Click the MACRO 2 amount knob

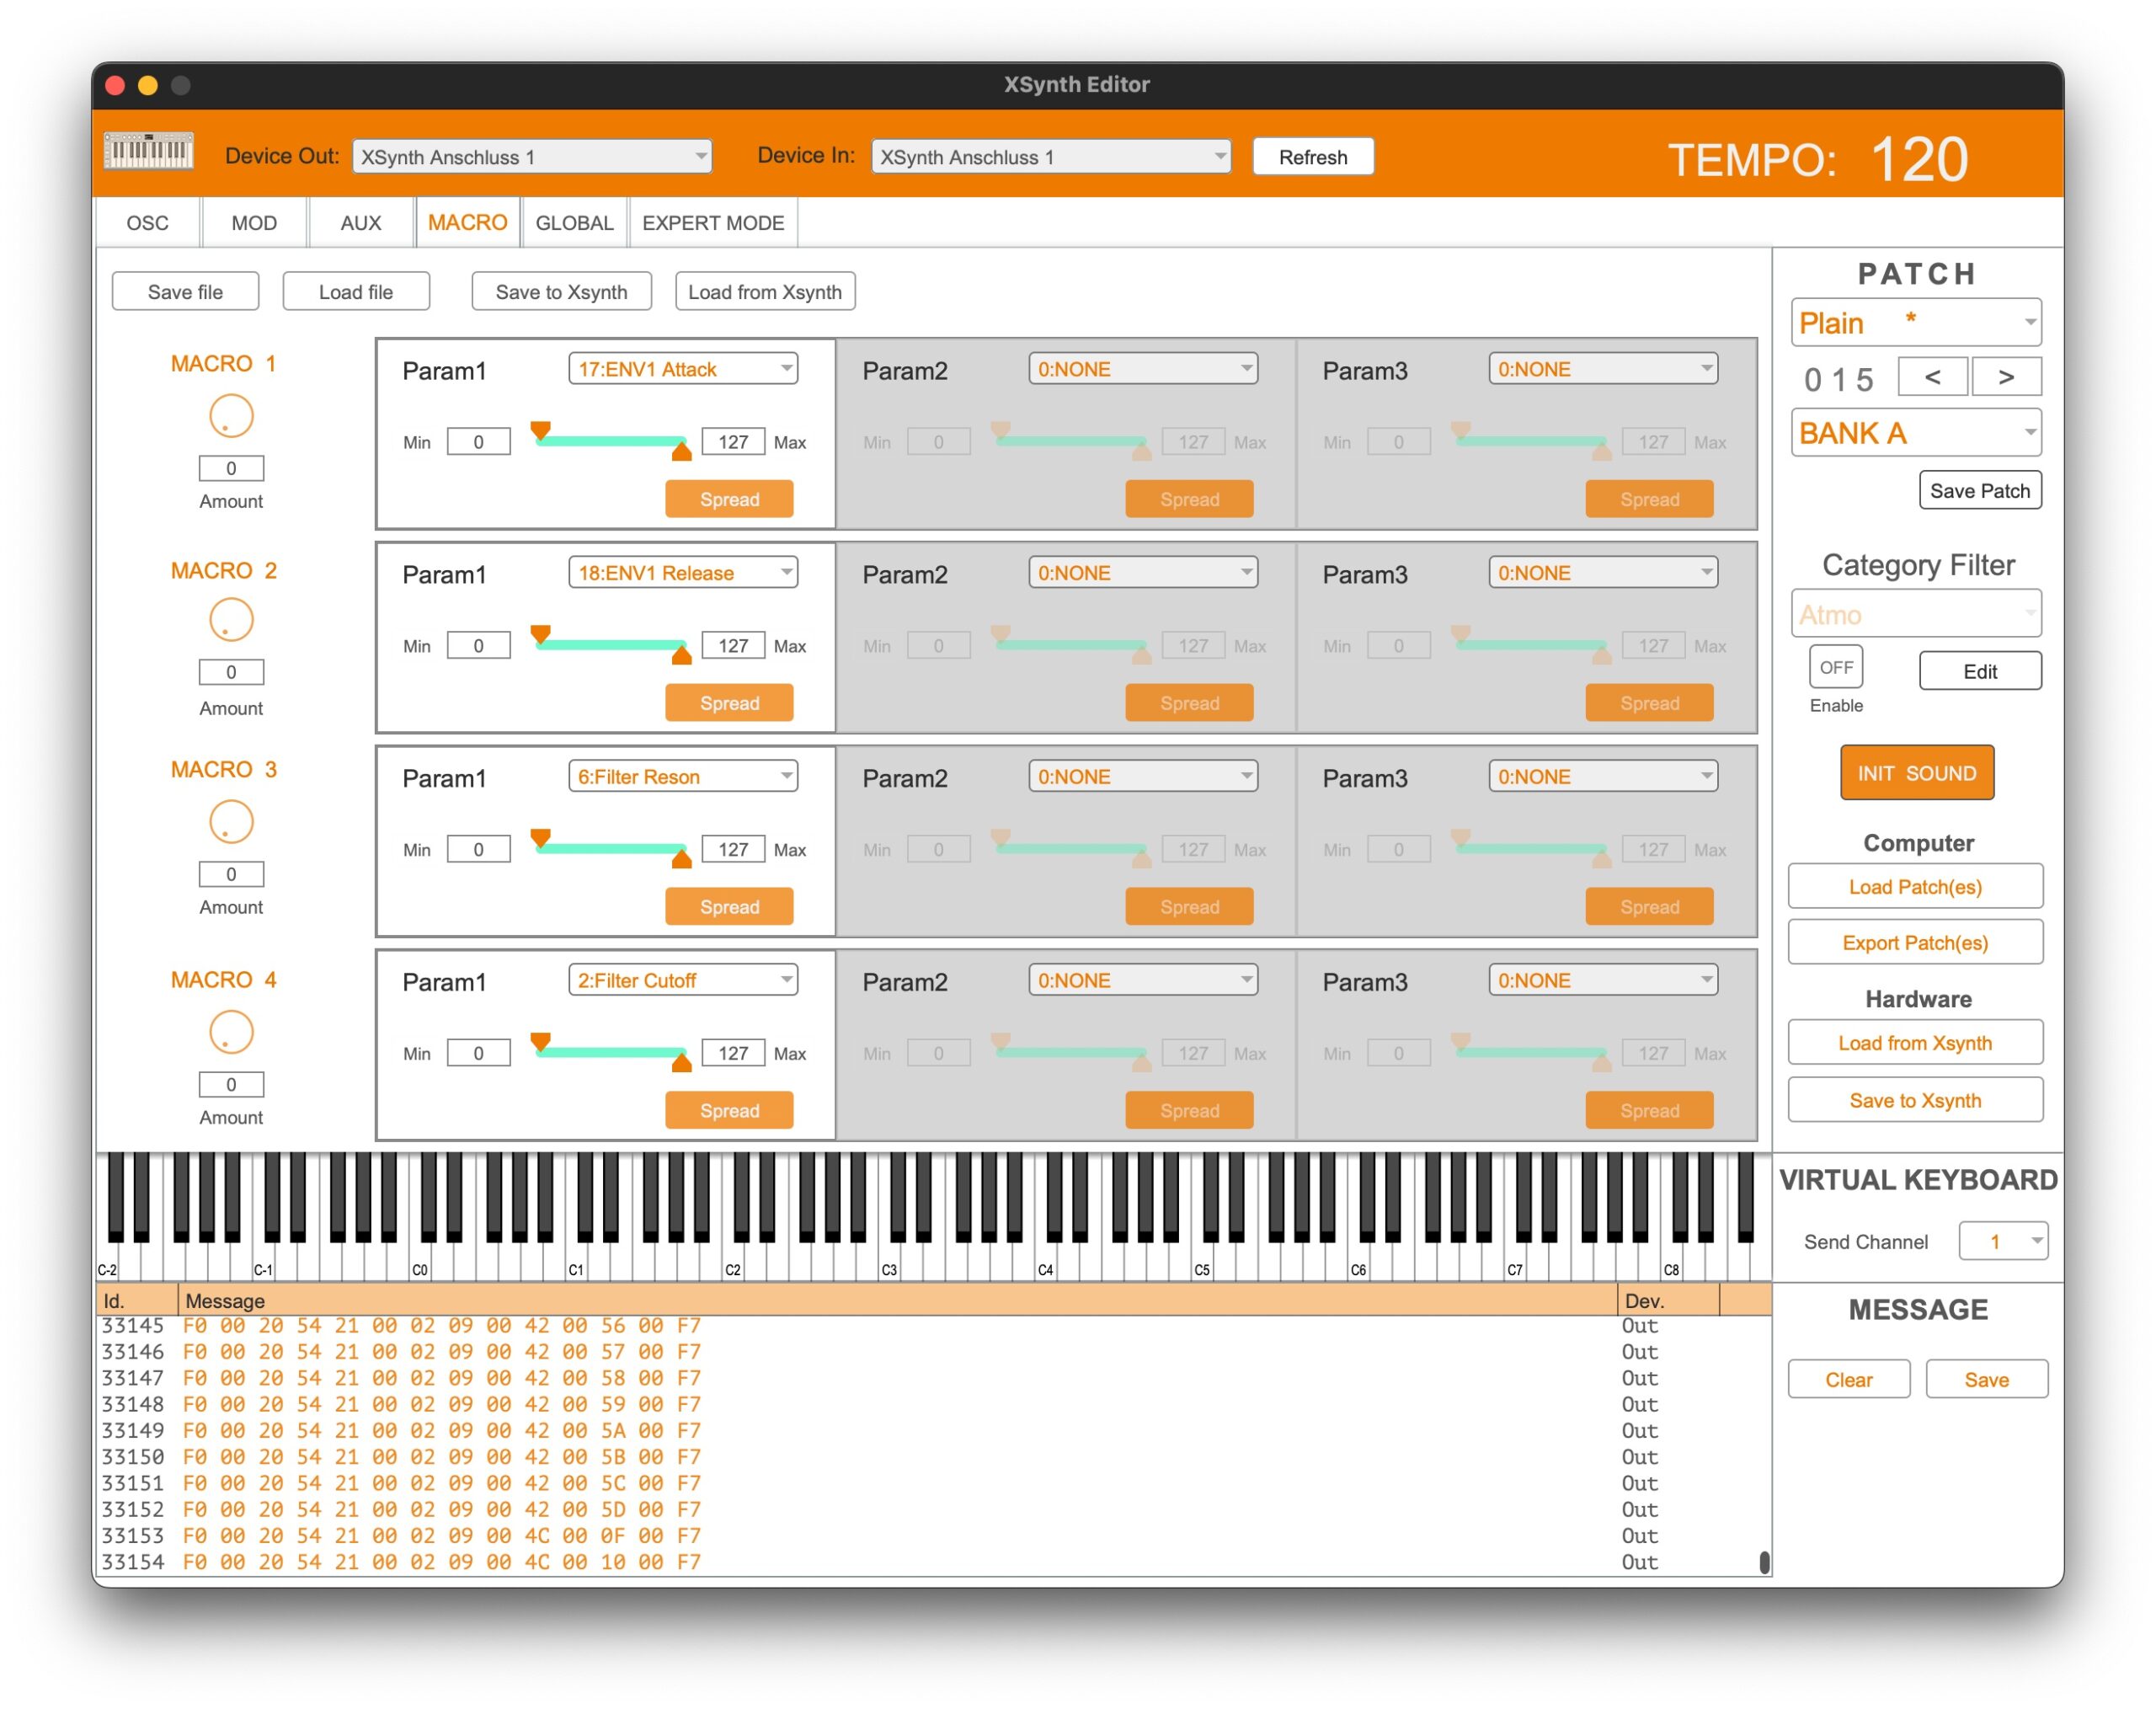(x=231, y=620)
